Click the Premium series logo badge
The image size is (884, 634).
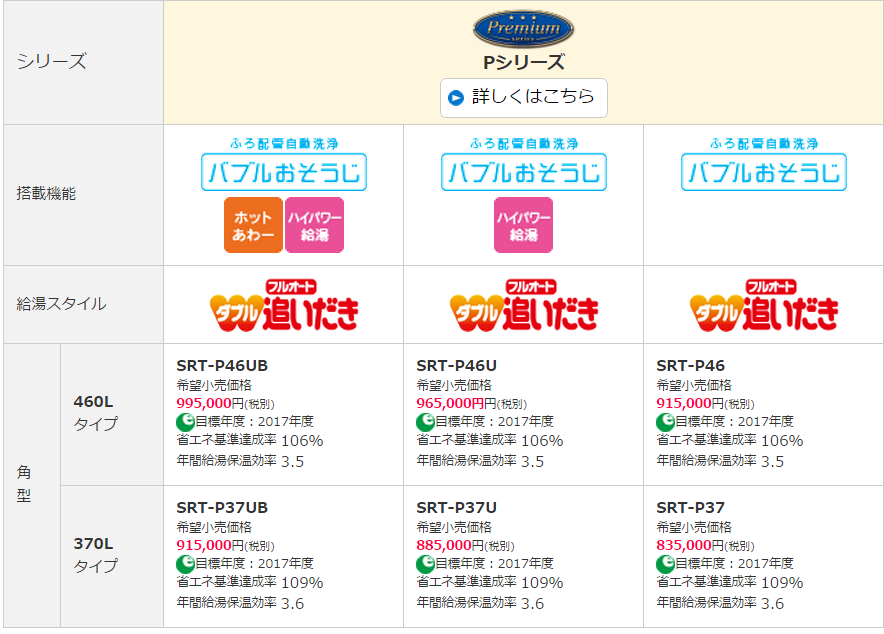(x=523, y=28)
